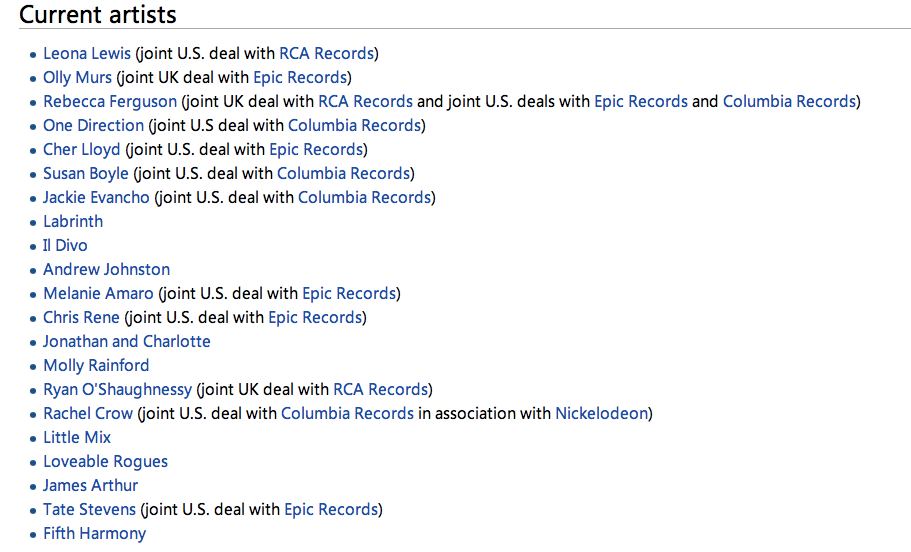911x552 pixels.
Task: Open the Chris Rene link
Action: pyautogui.click(x=81, y=317)
